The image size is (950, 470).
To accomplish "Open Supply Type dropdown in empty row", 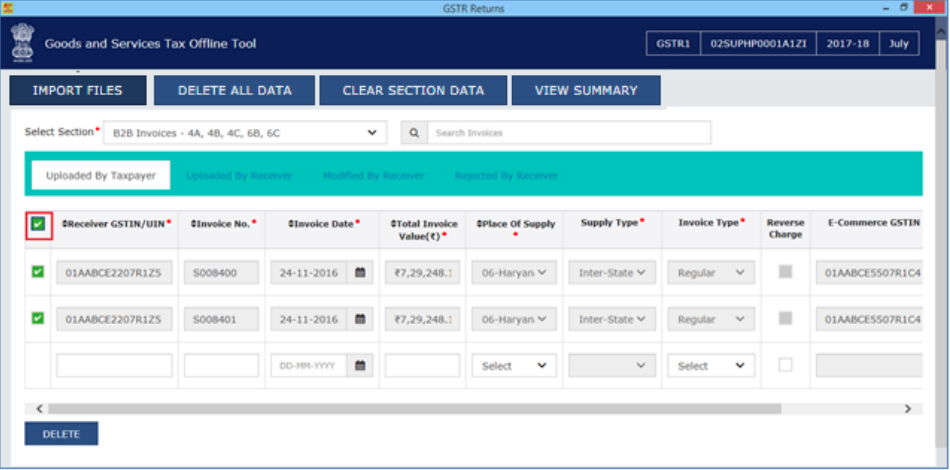I will pyautogui.click(x=612, y=366).
